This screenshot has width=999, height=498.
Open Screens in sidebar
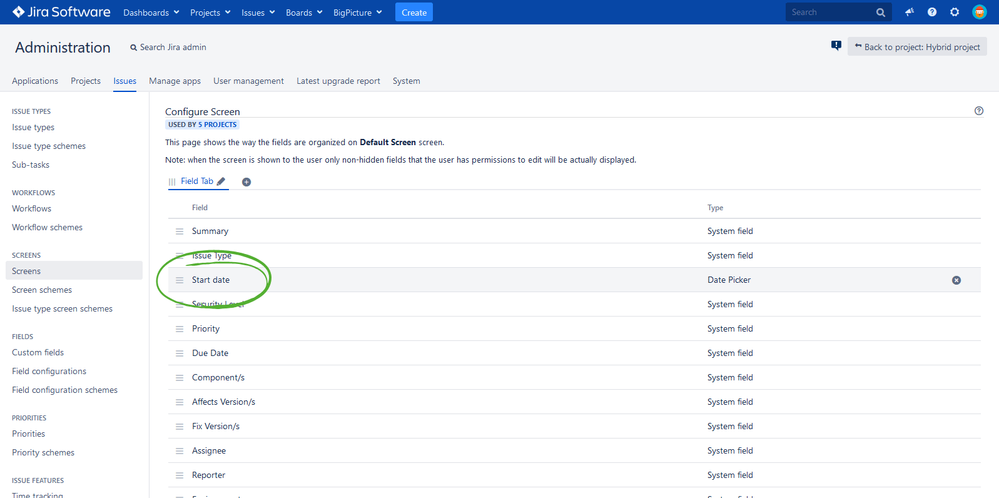[73, 271]
